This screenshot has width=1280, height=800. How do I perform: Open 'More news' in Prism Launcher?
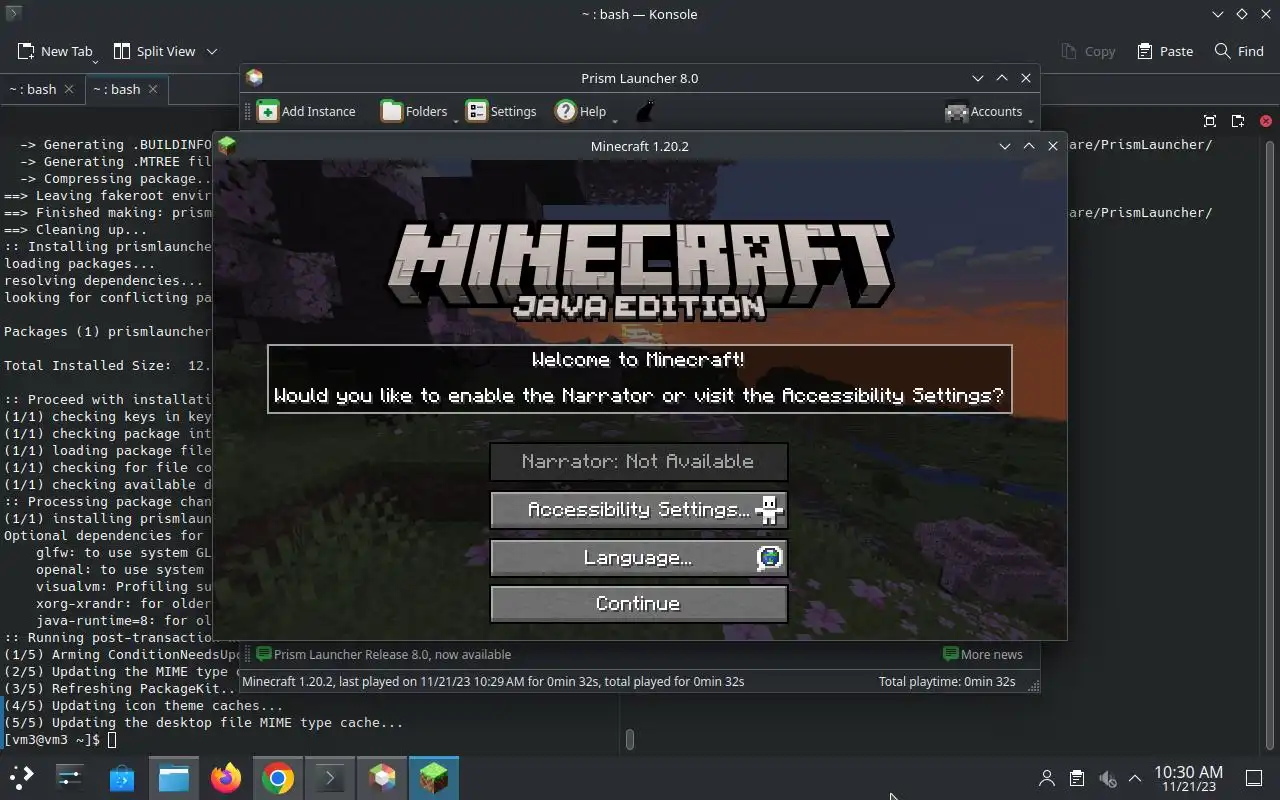point(983,654)
